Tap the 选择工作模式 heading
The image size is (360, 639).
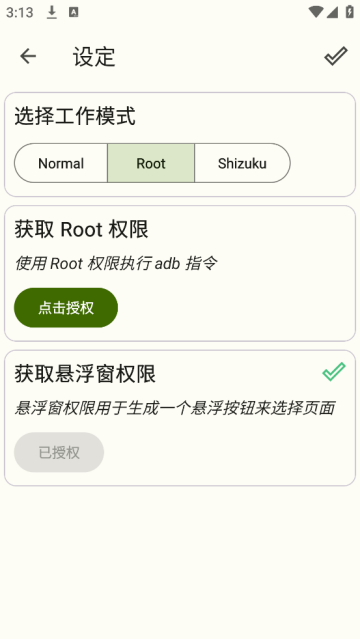[x=75, y=116]
